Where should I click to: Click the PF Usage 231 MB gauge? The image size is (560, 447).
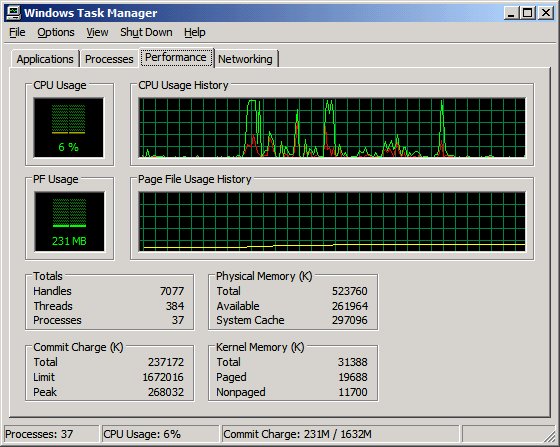tap(69, 222)
